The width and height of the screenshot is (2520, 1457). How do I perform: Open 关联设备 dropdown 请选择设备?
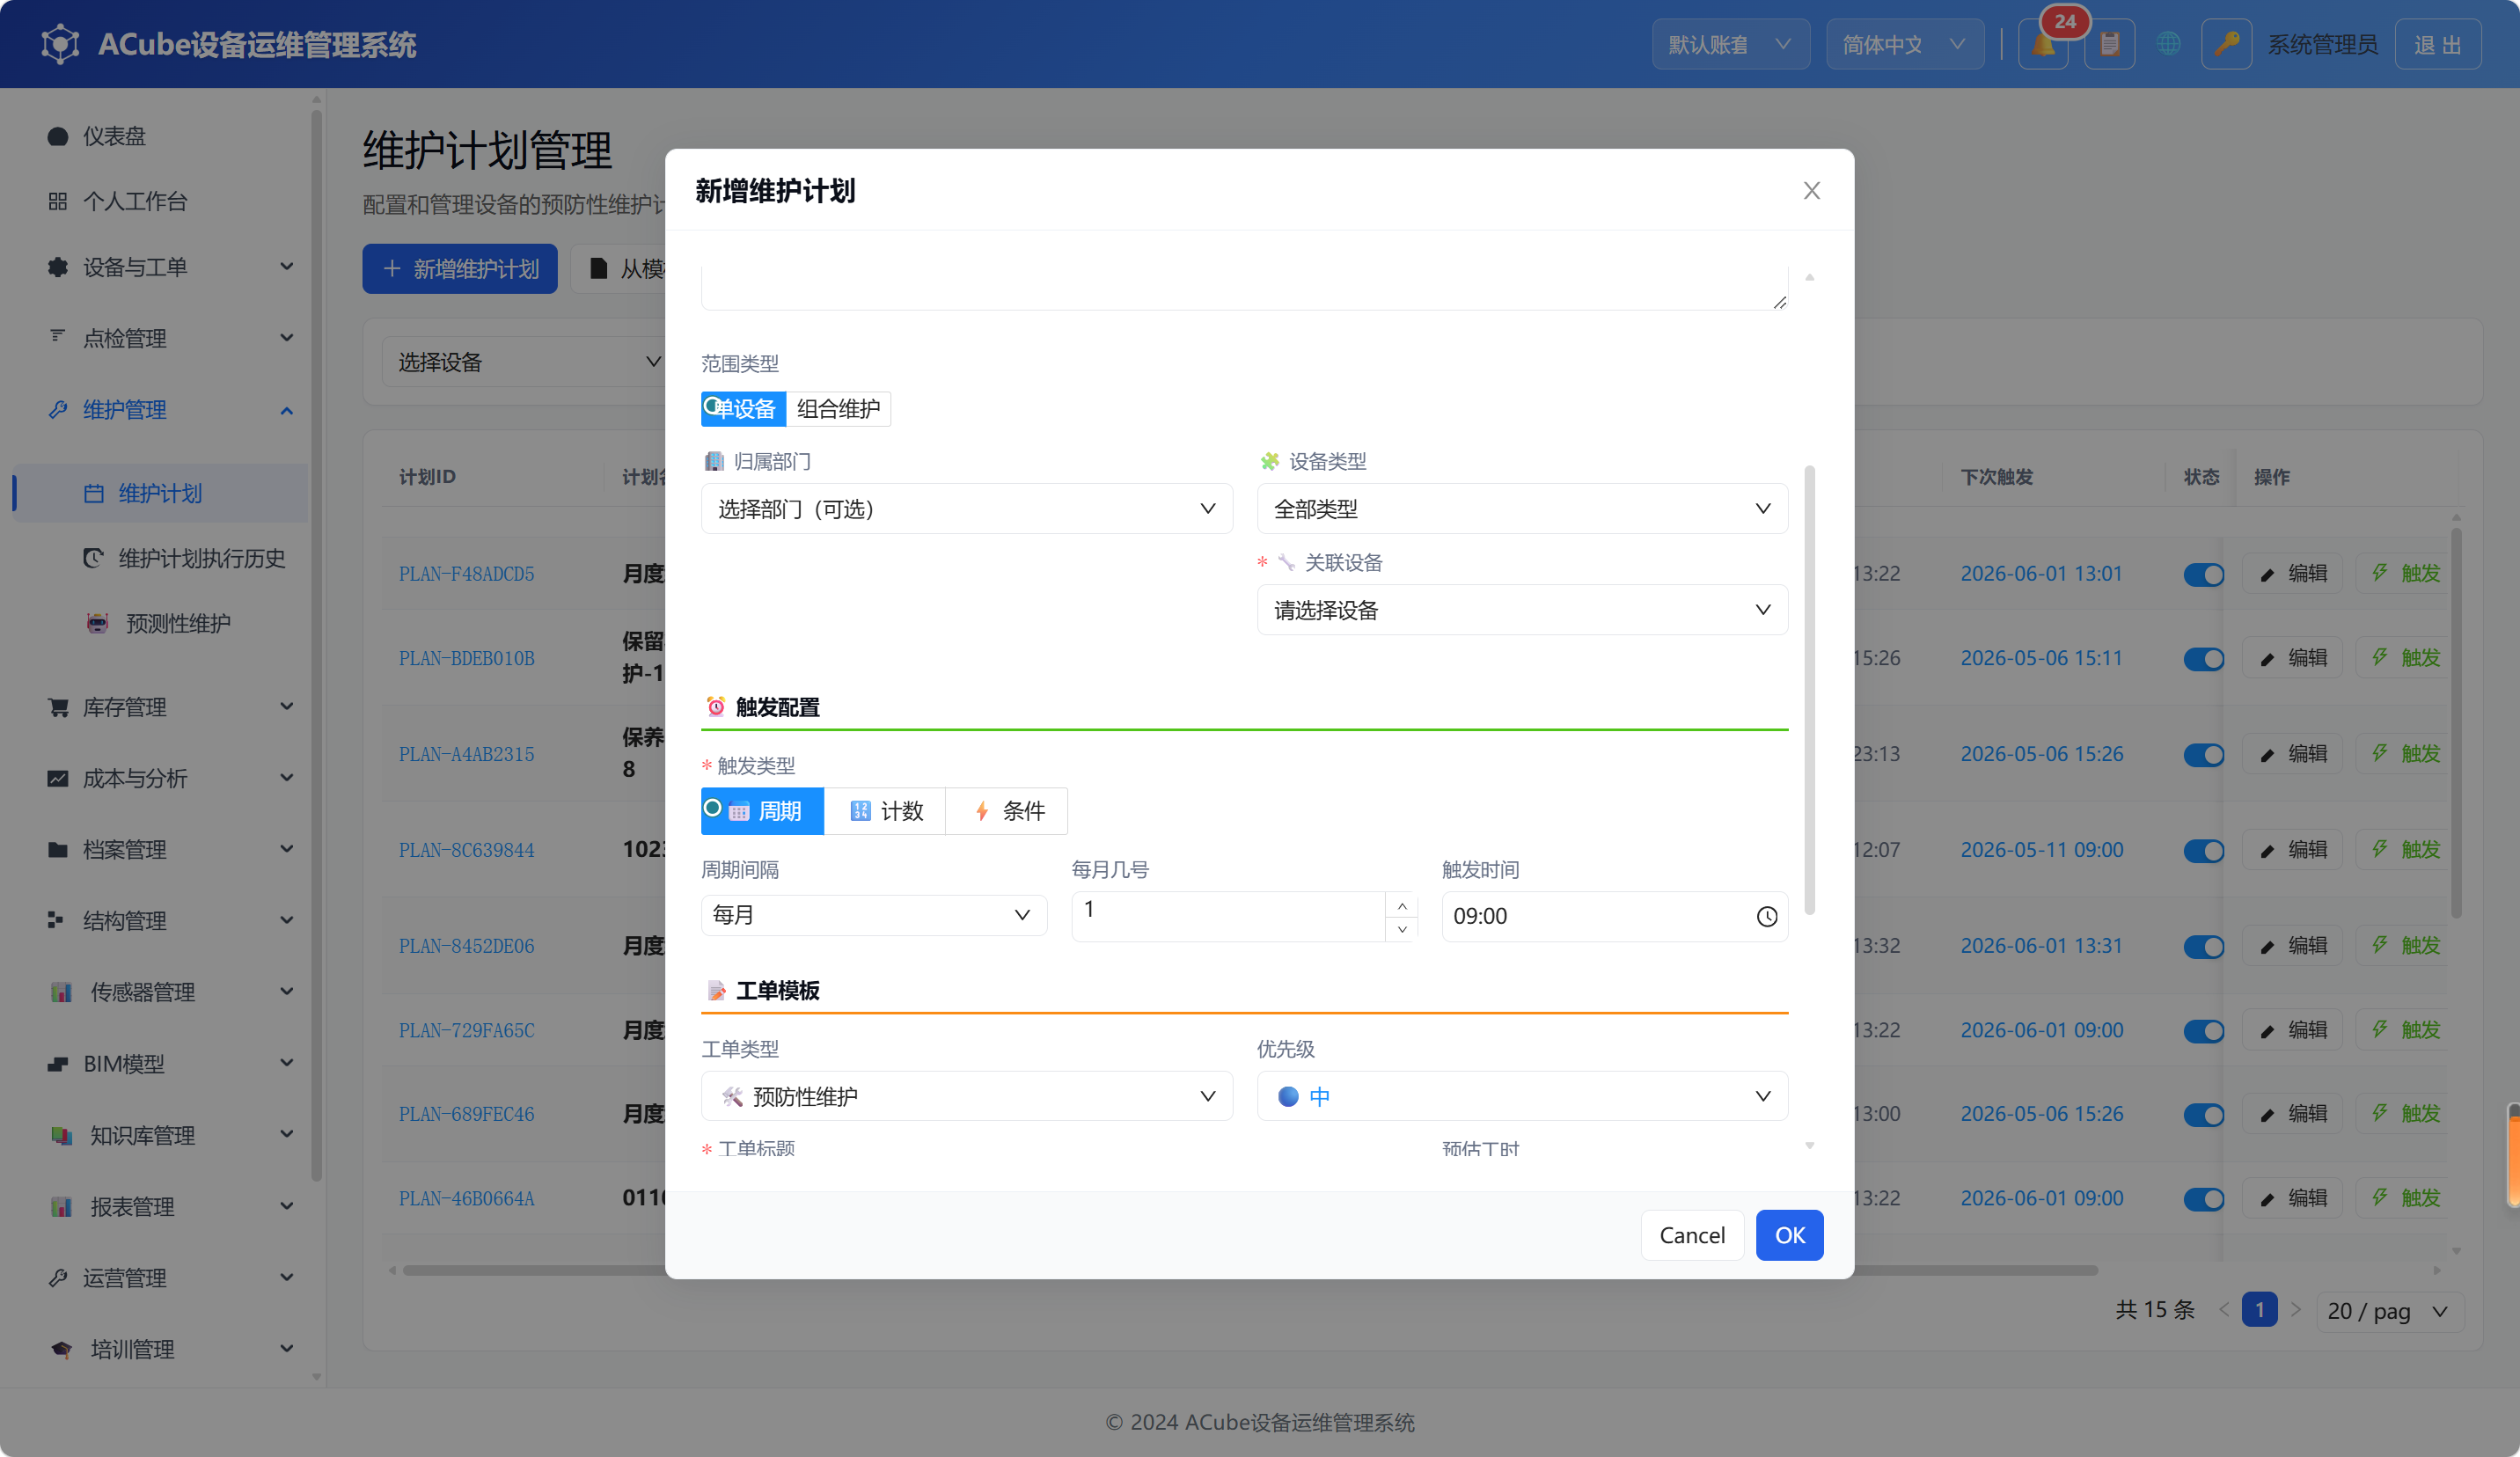click(1522, 610)
